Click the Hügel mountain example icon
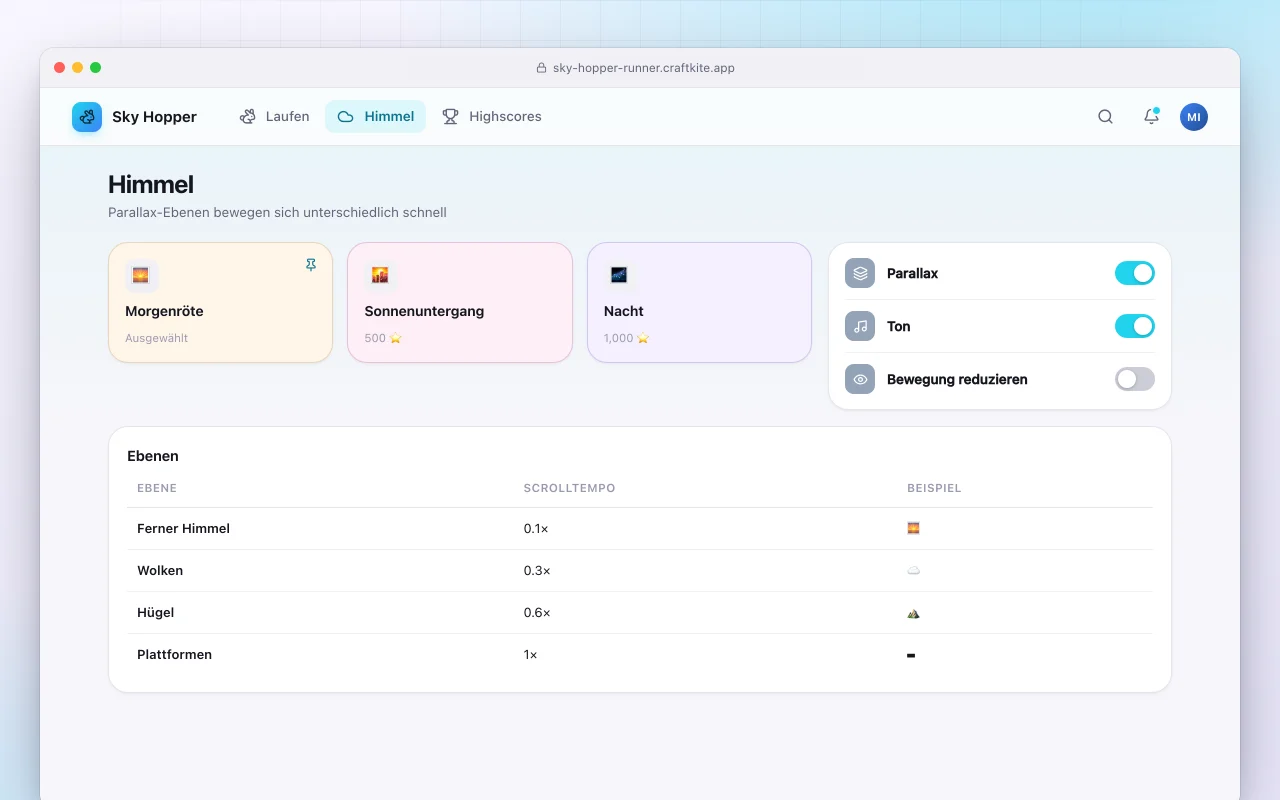Screen dimensions: 1280x800 [913, 612]
